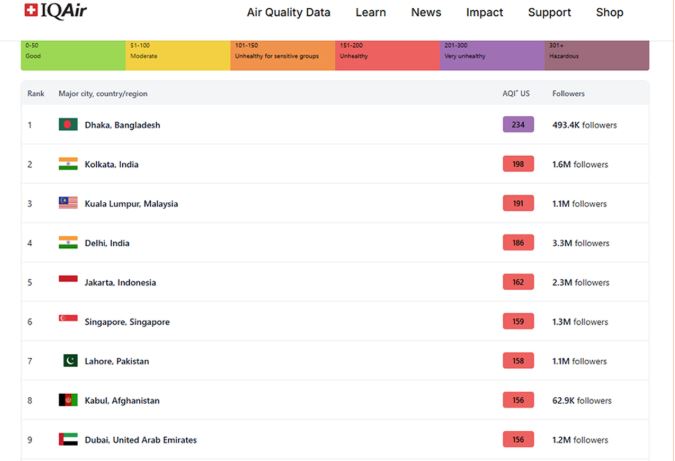This screenshot has height=461, width=675.
Task: Click 2.3M followers for Jakarta
Action: click(581, 283)
